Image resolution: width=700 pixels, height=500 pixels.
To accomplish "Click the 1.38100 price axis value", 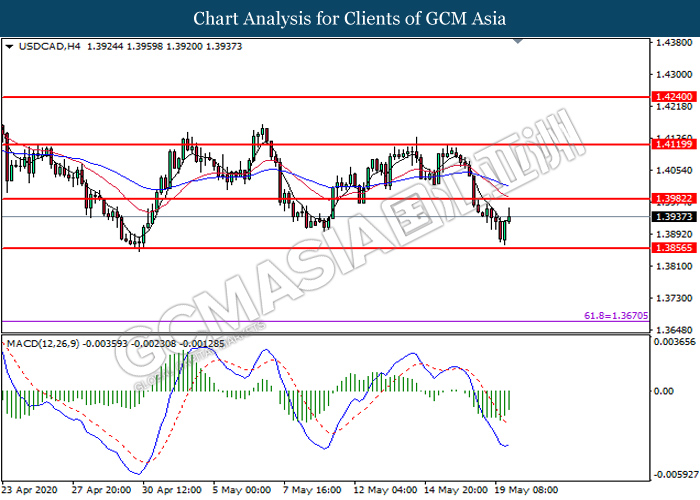I will point(674,267).
